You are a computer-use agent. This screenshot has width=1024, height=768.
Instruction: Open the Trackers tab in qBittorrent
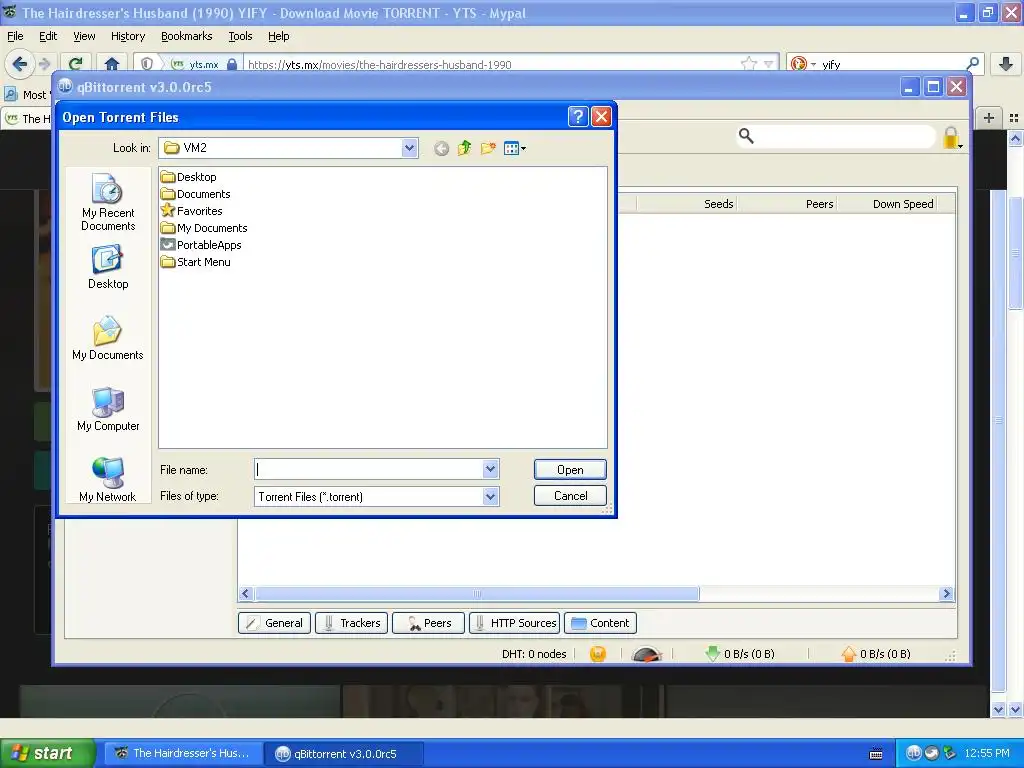click(x=351, y=623)
